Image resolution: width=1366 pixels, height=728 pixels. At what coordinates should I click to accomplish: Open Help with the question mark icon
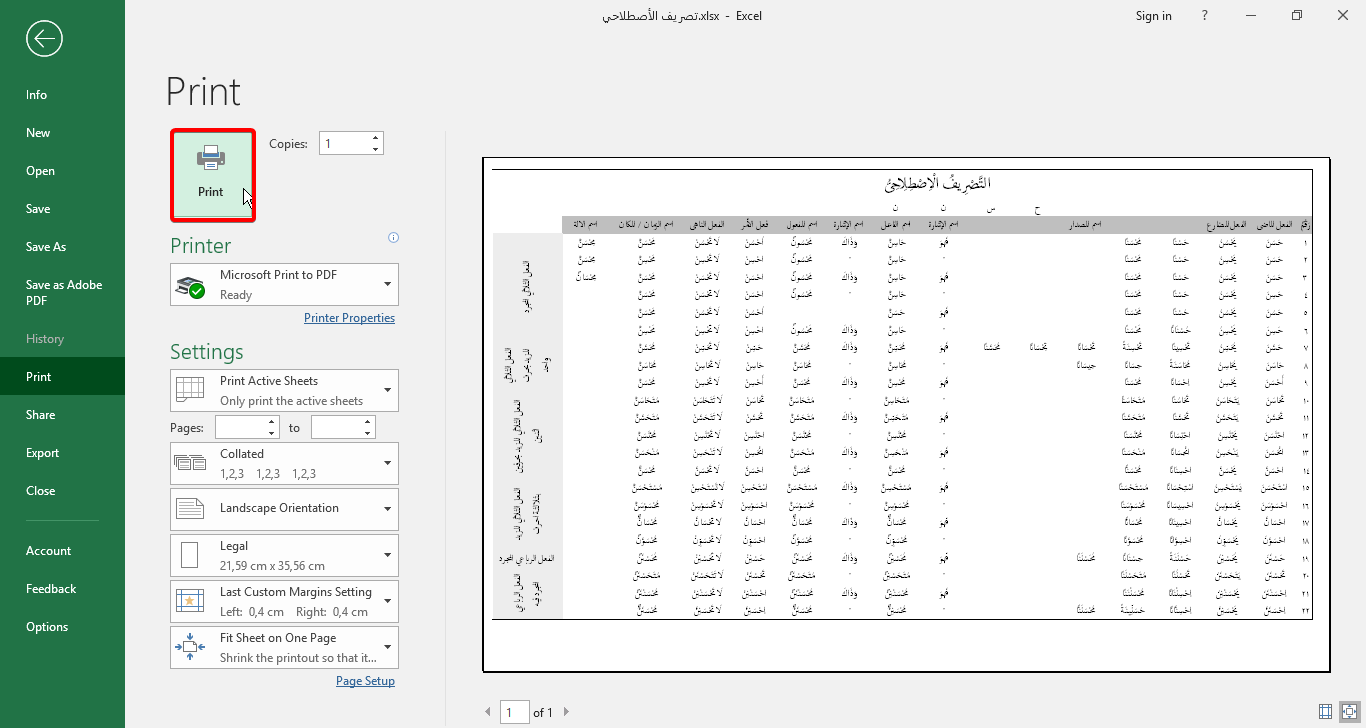(x=1204, y=16)
